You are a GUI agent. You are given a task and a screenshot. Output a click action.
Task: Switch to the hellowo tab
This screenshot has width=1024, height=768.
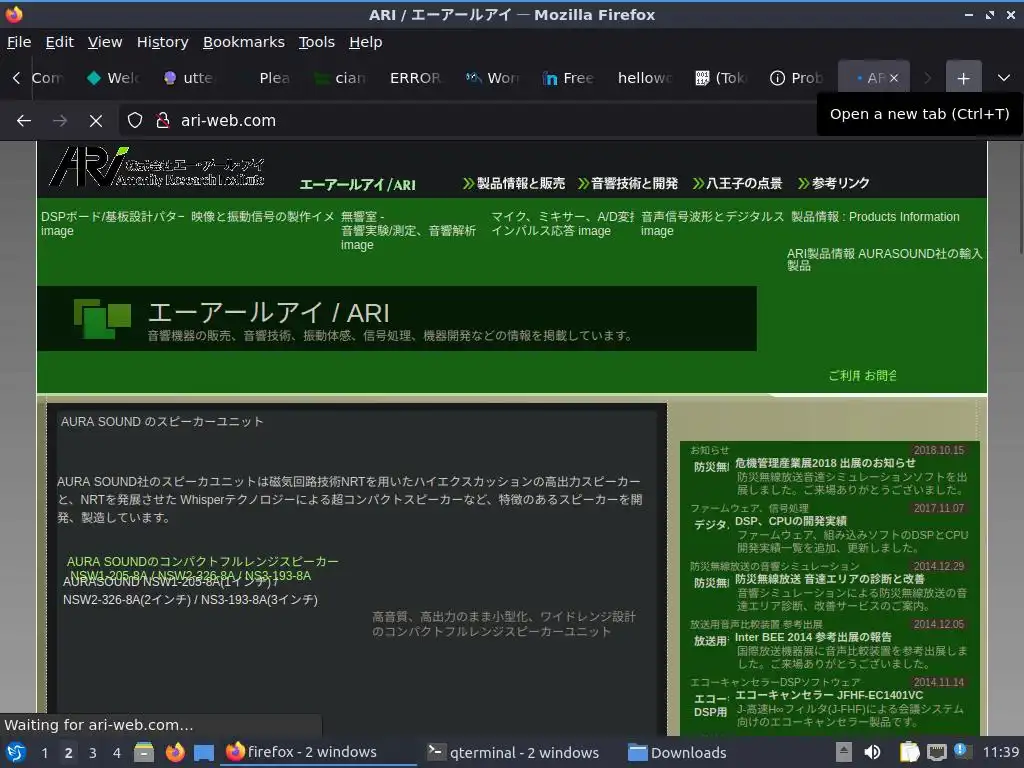point(645,78)
